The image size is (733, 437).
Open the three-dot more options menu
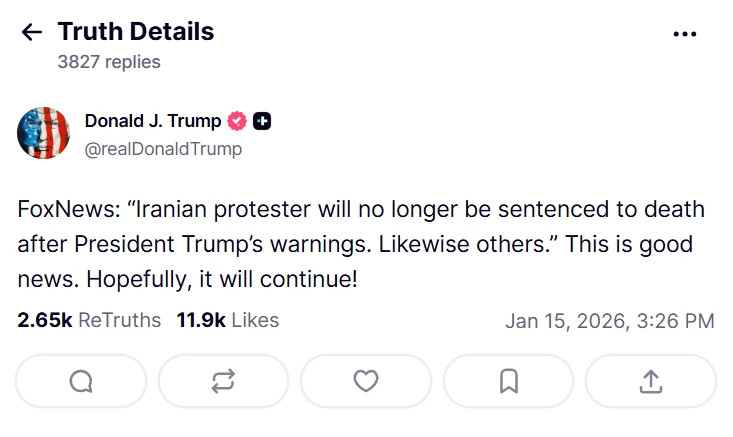(684, 33)
